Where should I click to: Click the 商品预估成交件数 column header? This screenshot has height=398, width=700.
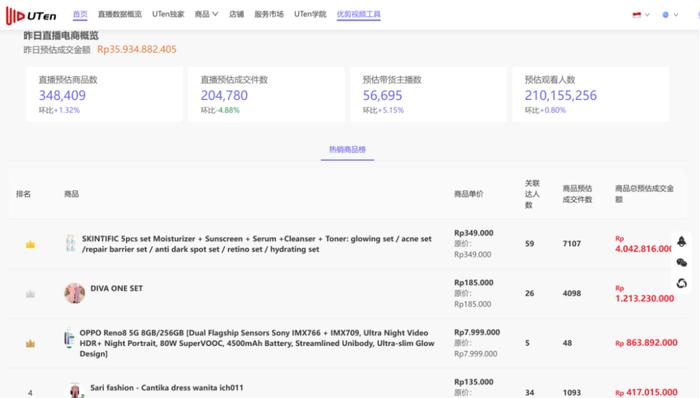pos(577,194)
